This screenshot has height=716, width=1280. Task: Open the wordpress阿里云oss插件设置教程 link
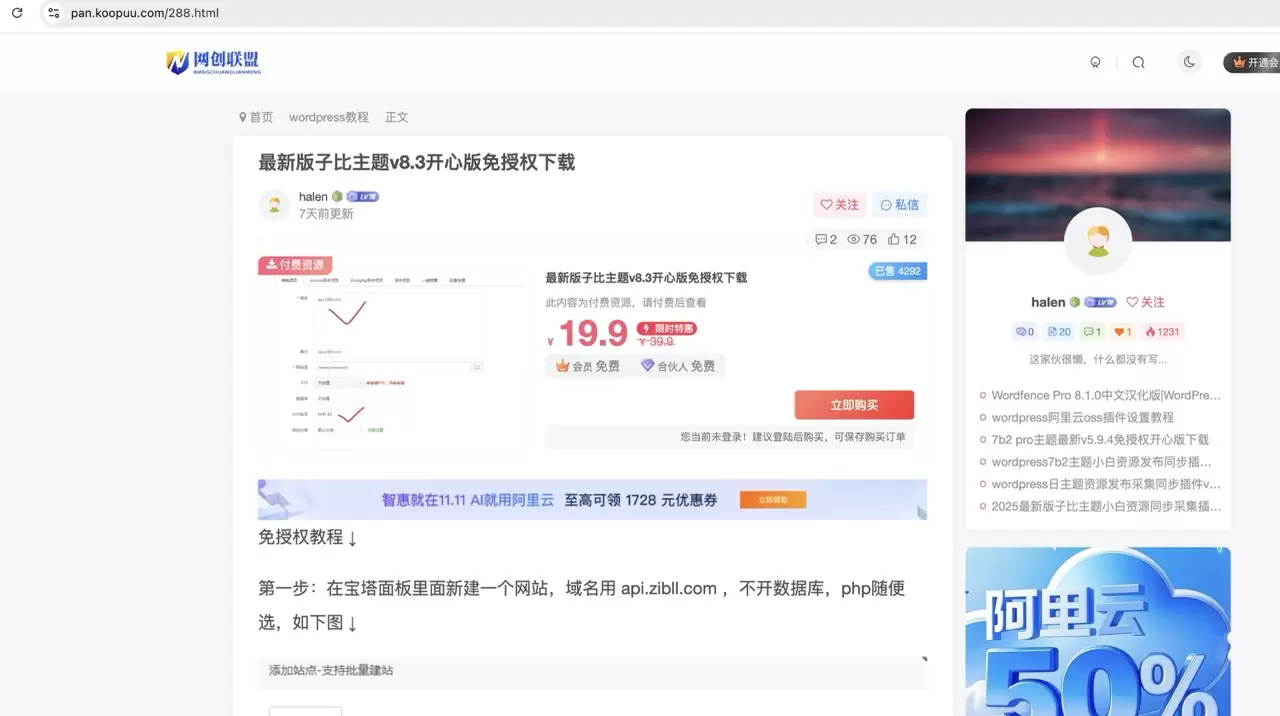[x=1083, y=418]
